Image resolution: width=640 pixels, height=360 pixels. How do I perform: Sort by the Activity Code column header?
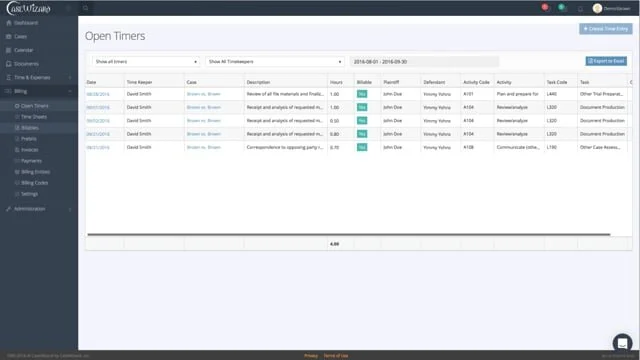coord(476,82)
